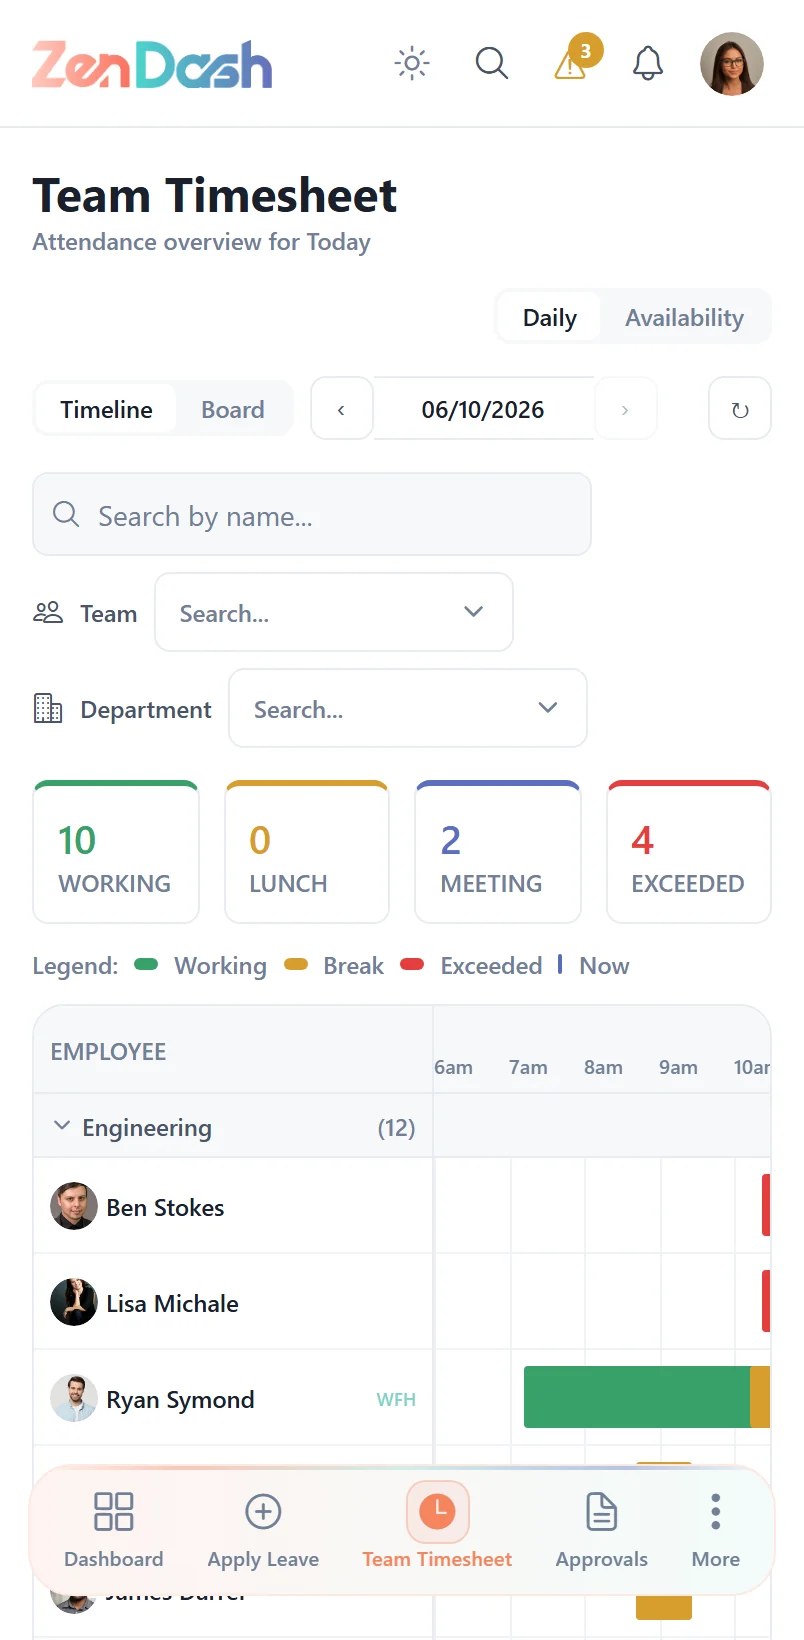The image size is (804, 1640).
Task: Open Ryan Symond employee row
Action: click(233, 1398)
